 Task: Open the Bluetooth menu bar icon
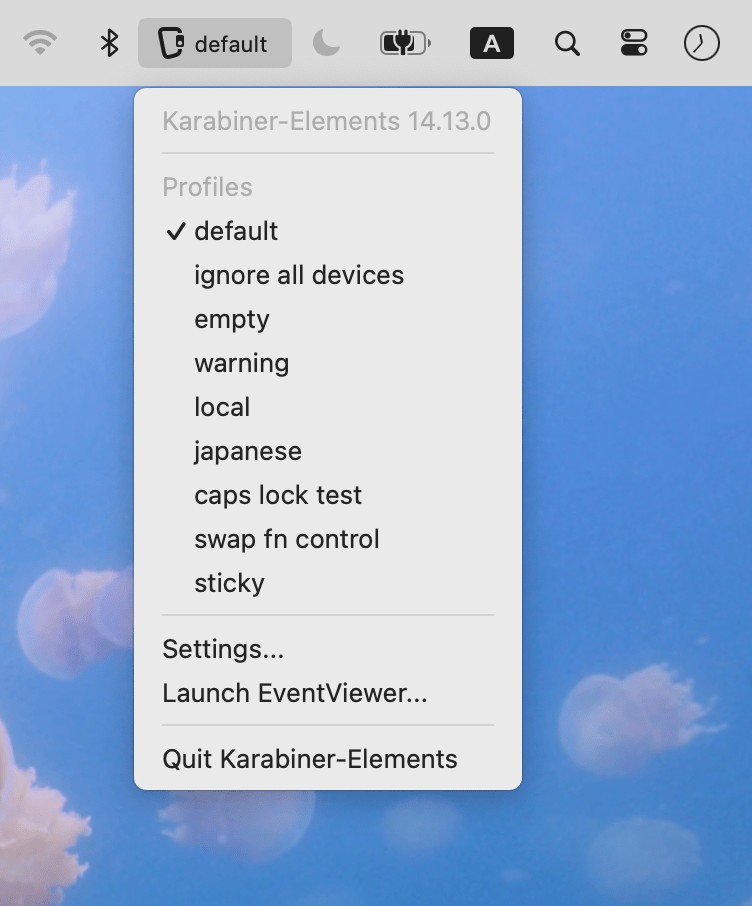coord(109,43)
